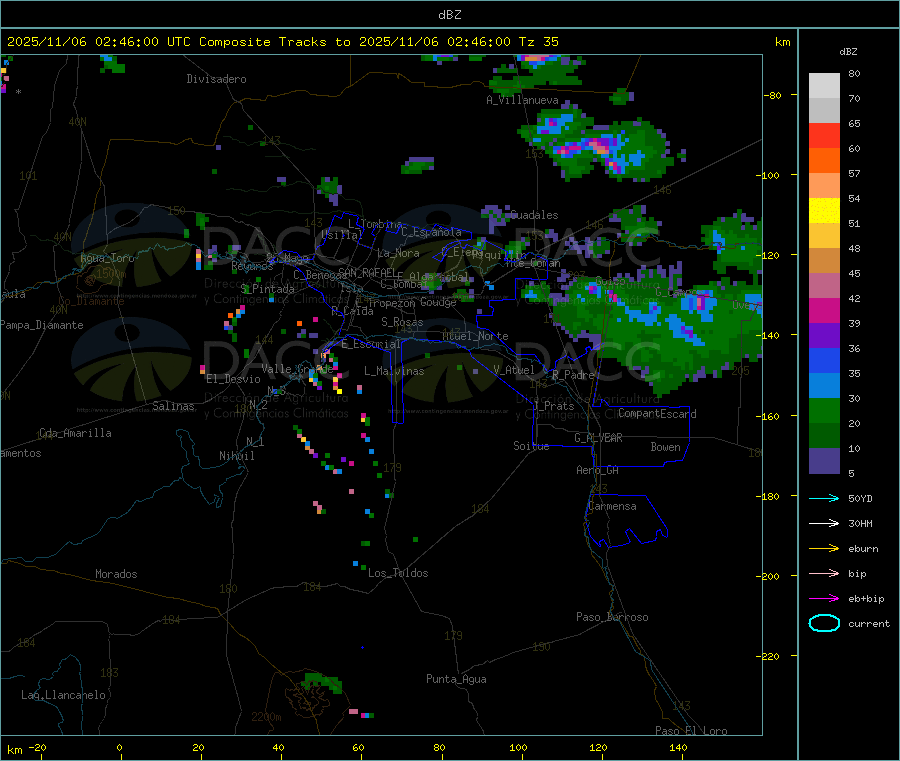Click the C_Española place label
Image resolution: width=900 pixels, height=761 pixels.
[431, 232]
